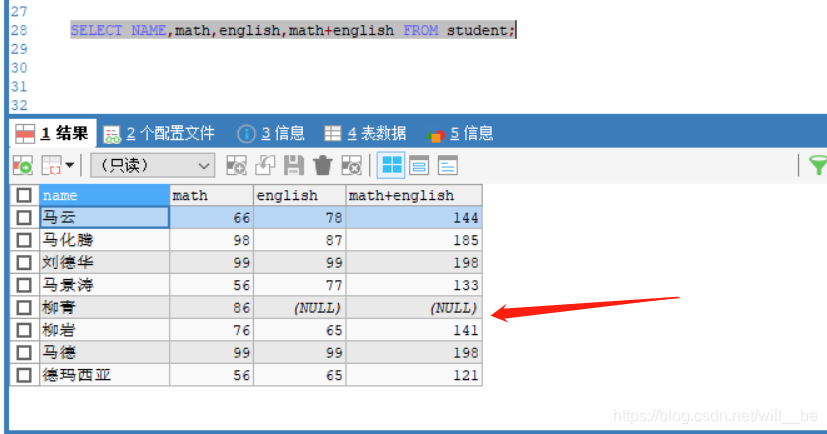Click the delete row trash icon
The image size is (827, 434).
[322, 166]
